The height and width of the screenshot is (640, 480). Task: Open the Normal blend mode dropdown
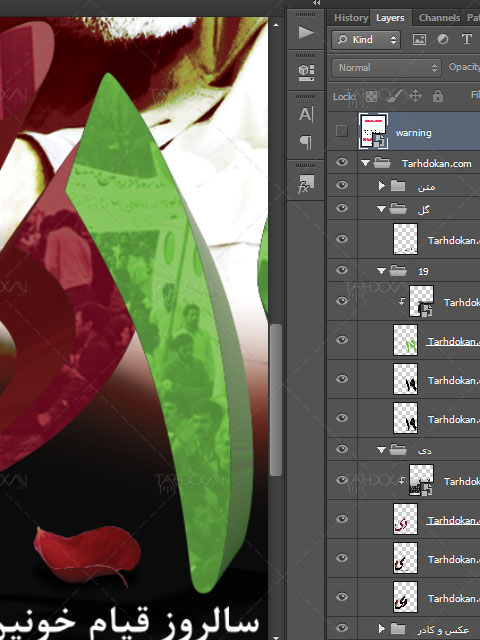(x=386, y=68)
